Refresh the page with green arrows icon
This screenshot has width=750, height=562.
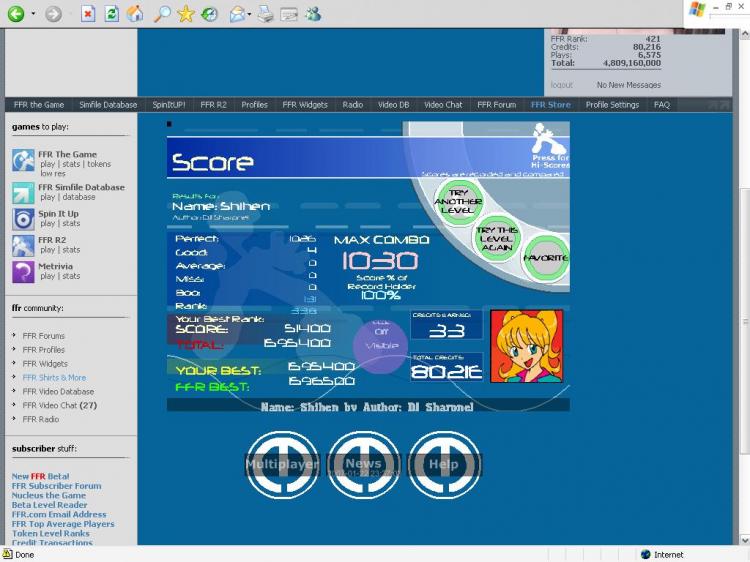click(111, 14)
